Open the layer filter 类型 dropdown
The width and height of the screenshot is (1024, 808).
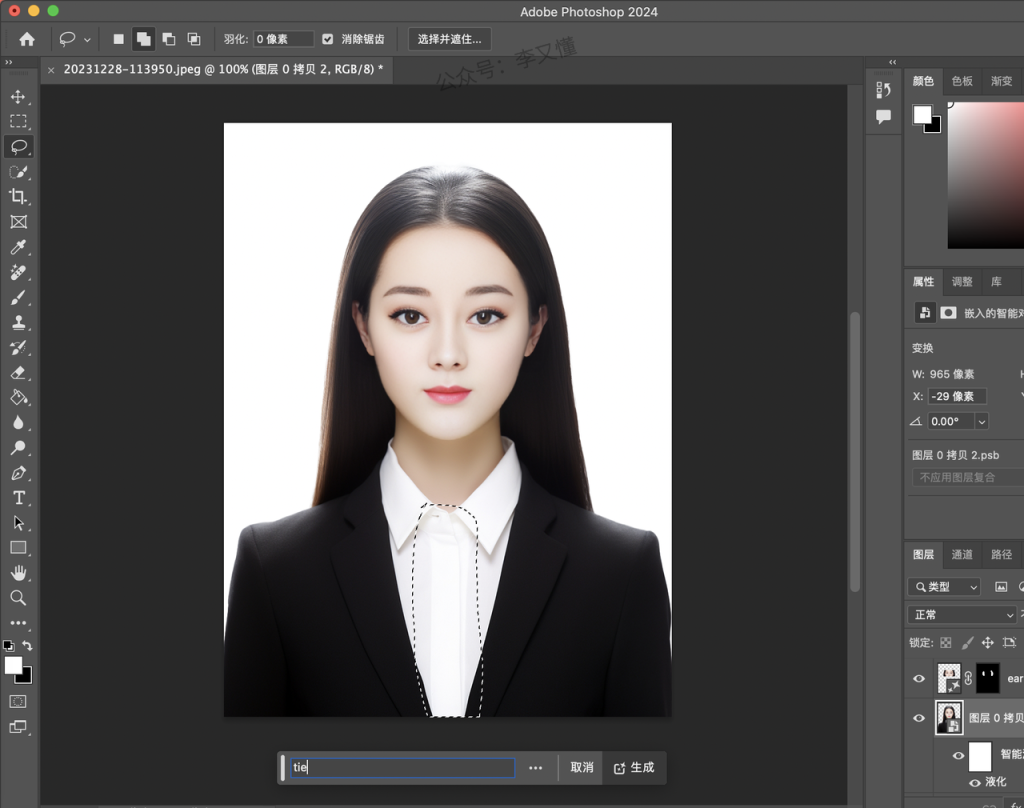pyautogui.click(x=944, y=587)
